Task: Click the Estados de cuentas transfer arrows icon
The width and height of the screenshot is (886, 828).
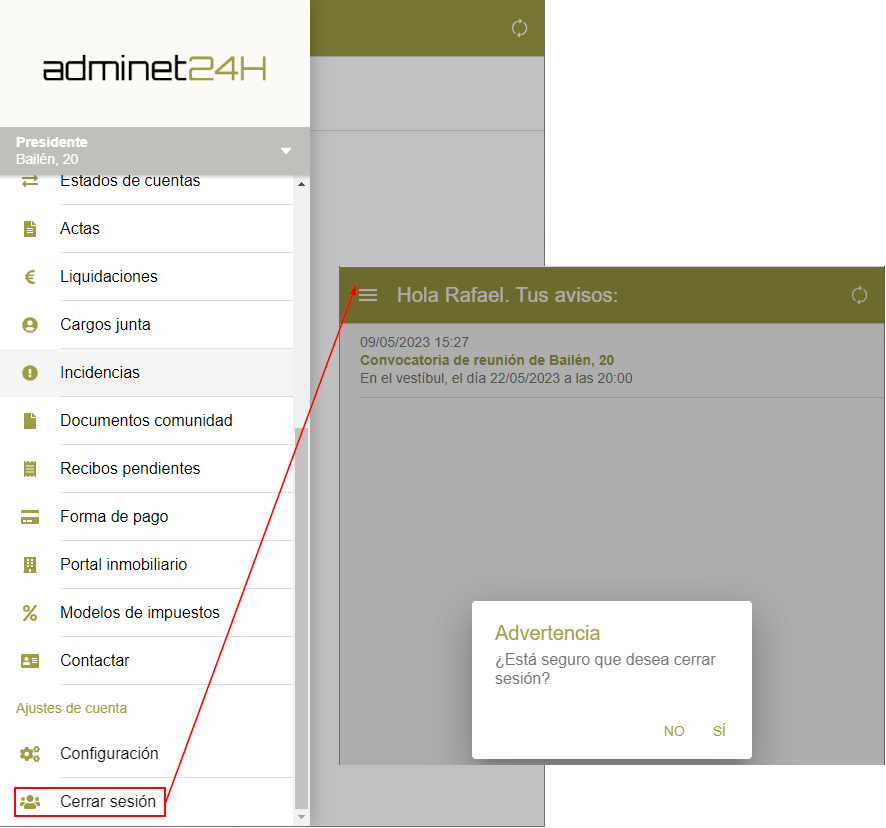Action: pyautogui.click(x=30, y=181)
